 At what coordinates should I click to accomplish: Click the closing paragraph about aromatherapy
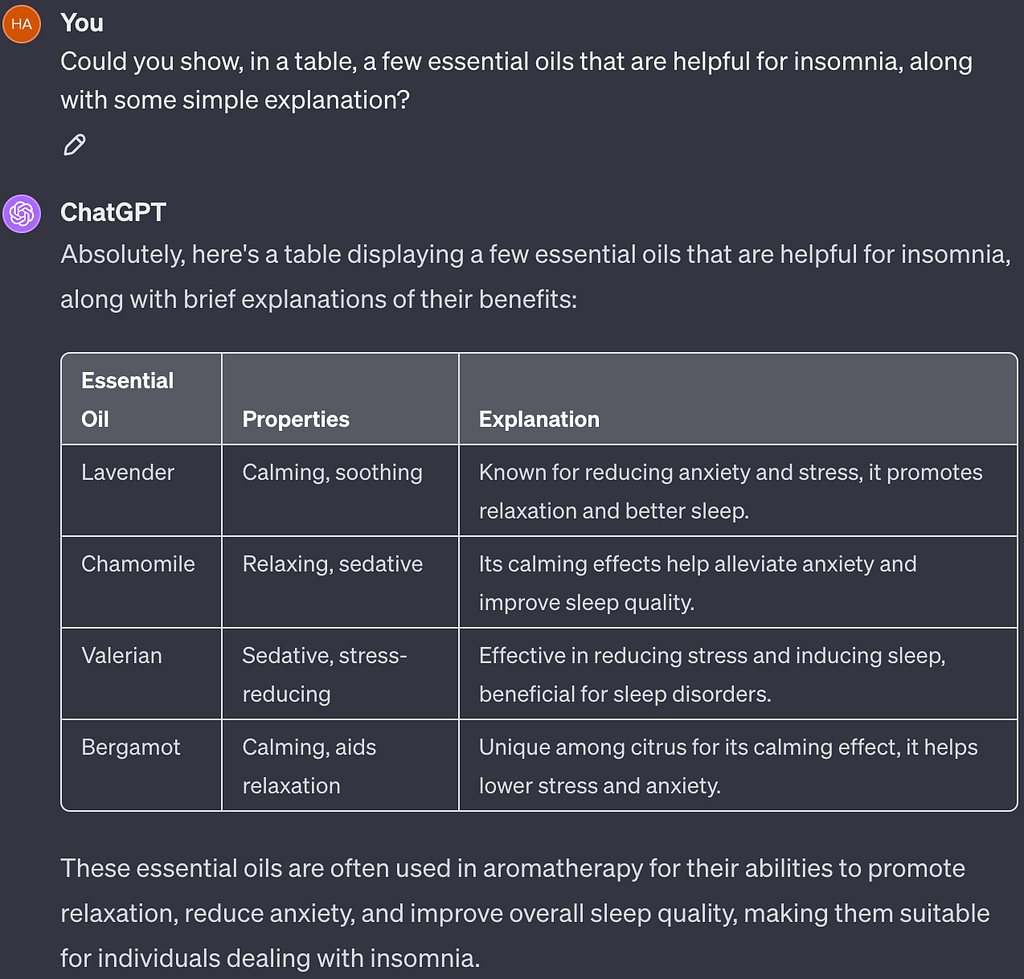pos(525,913)
